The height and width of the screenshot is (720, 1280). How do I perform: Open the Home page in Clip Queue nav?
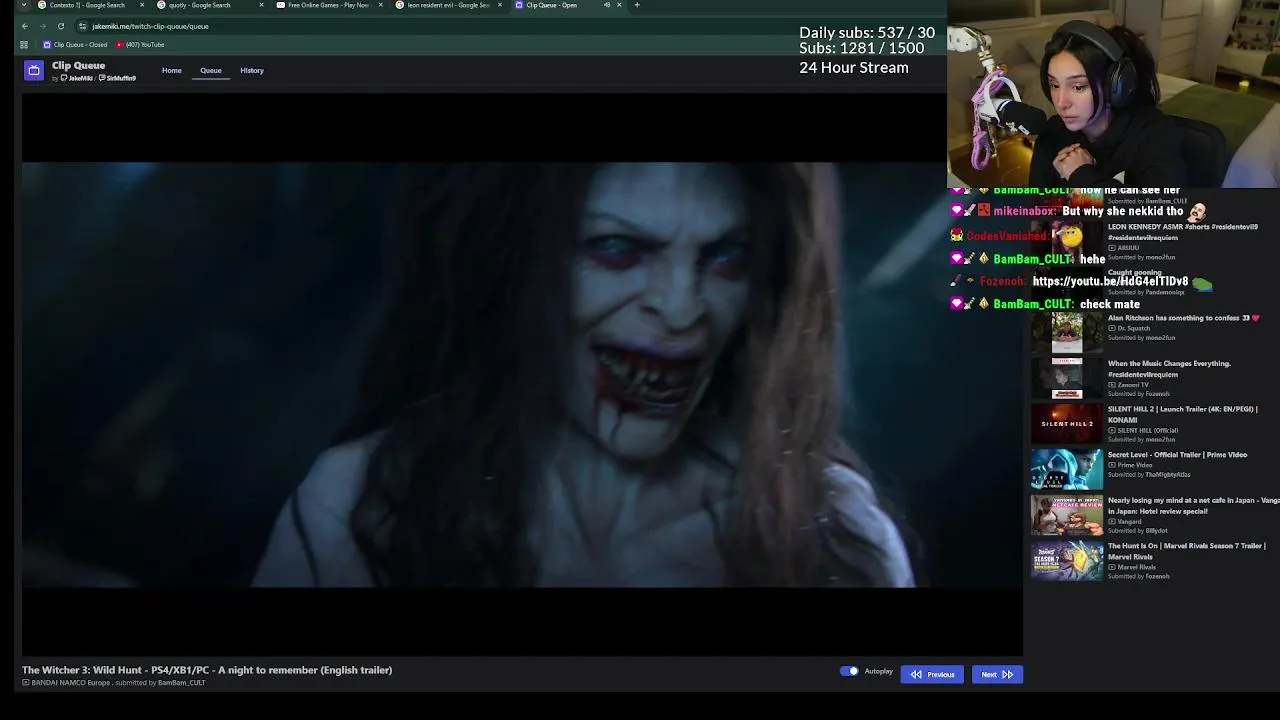(x=172, y=70)
